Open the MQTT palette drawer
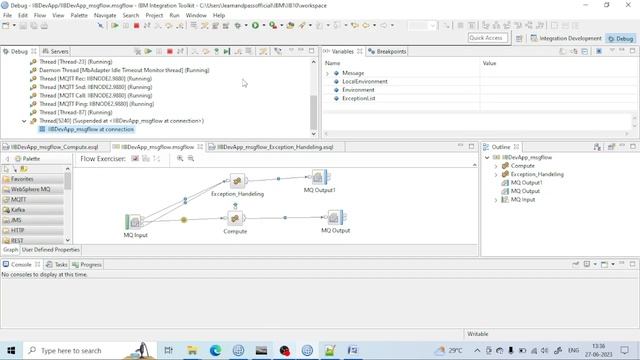 (33, 200)
